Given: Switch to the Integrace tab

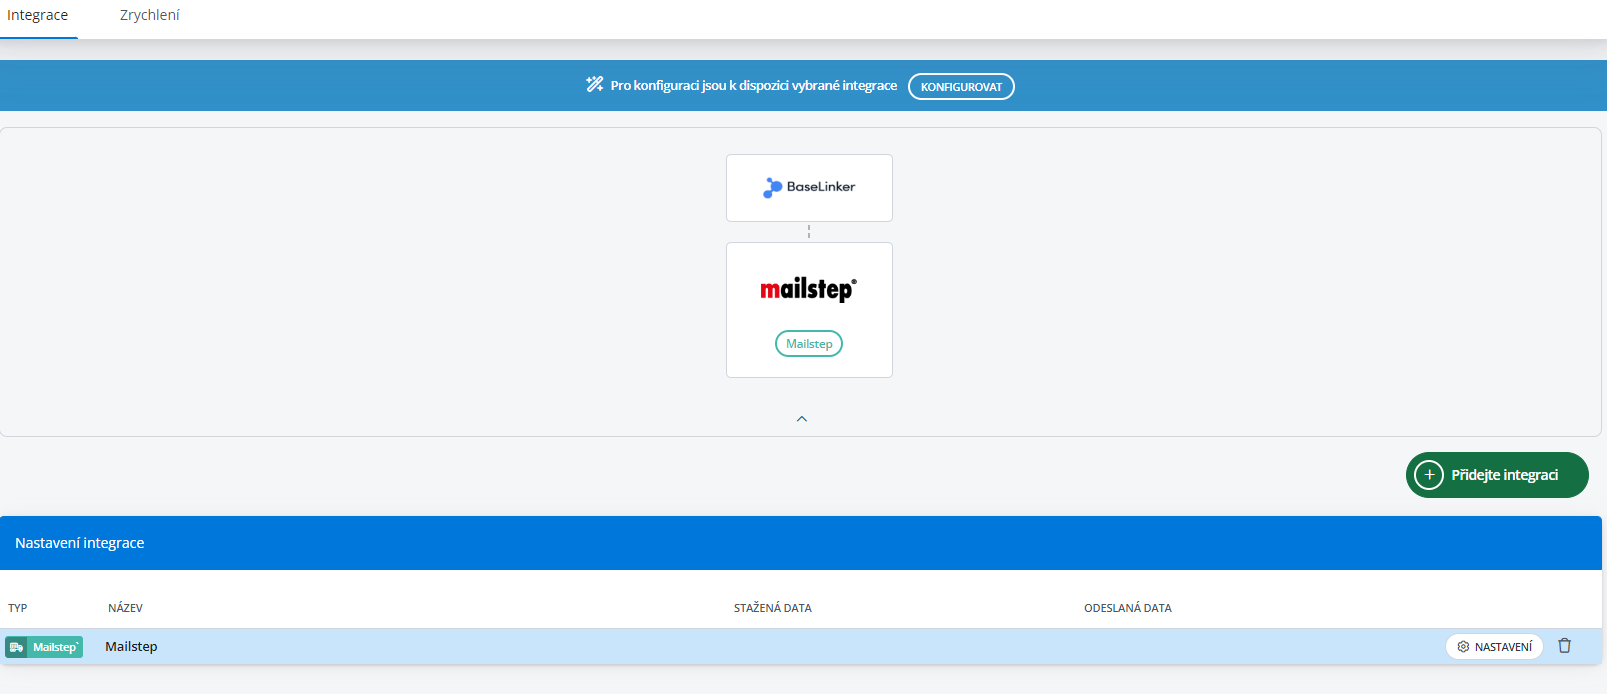Looking at the screenshot, I should tap(38, 16).
